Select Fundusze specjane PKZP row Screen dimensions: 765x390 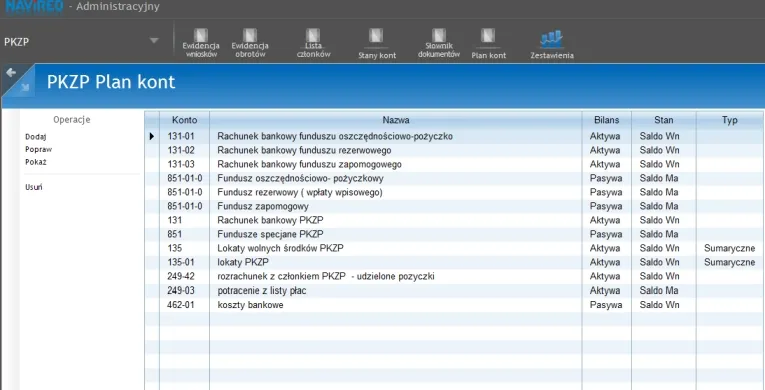[455, 234]
